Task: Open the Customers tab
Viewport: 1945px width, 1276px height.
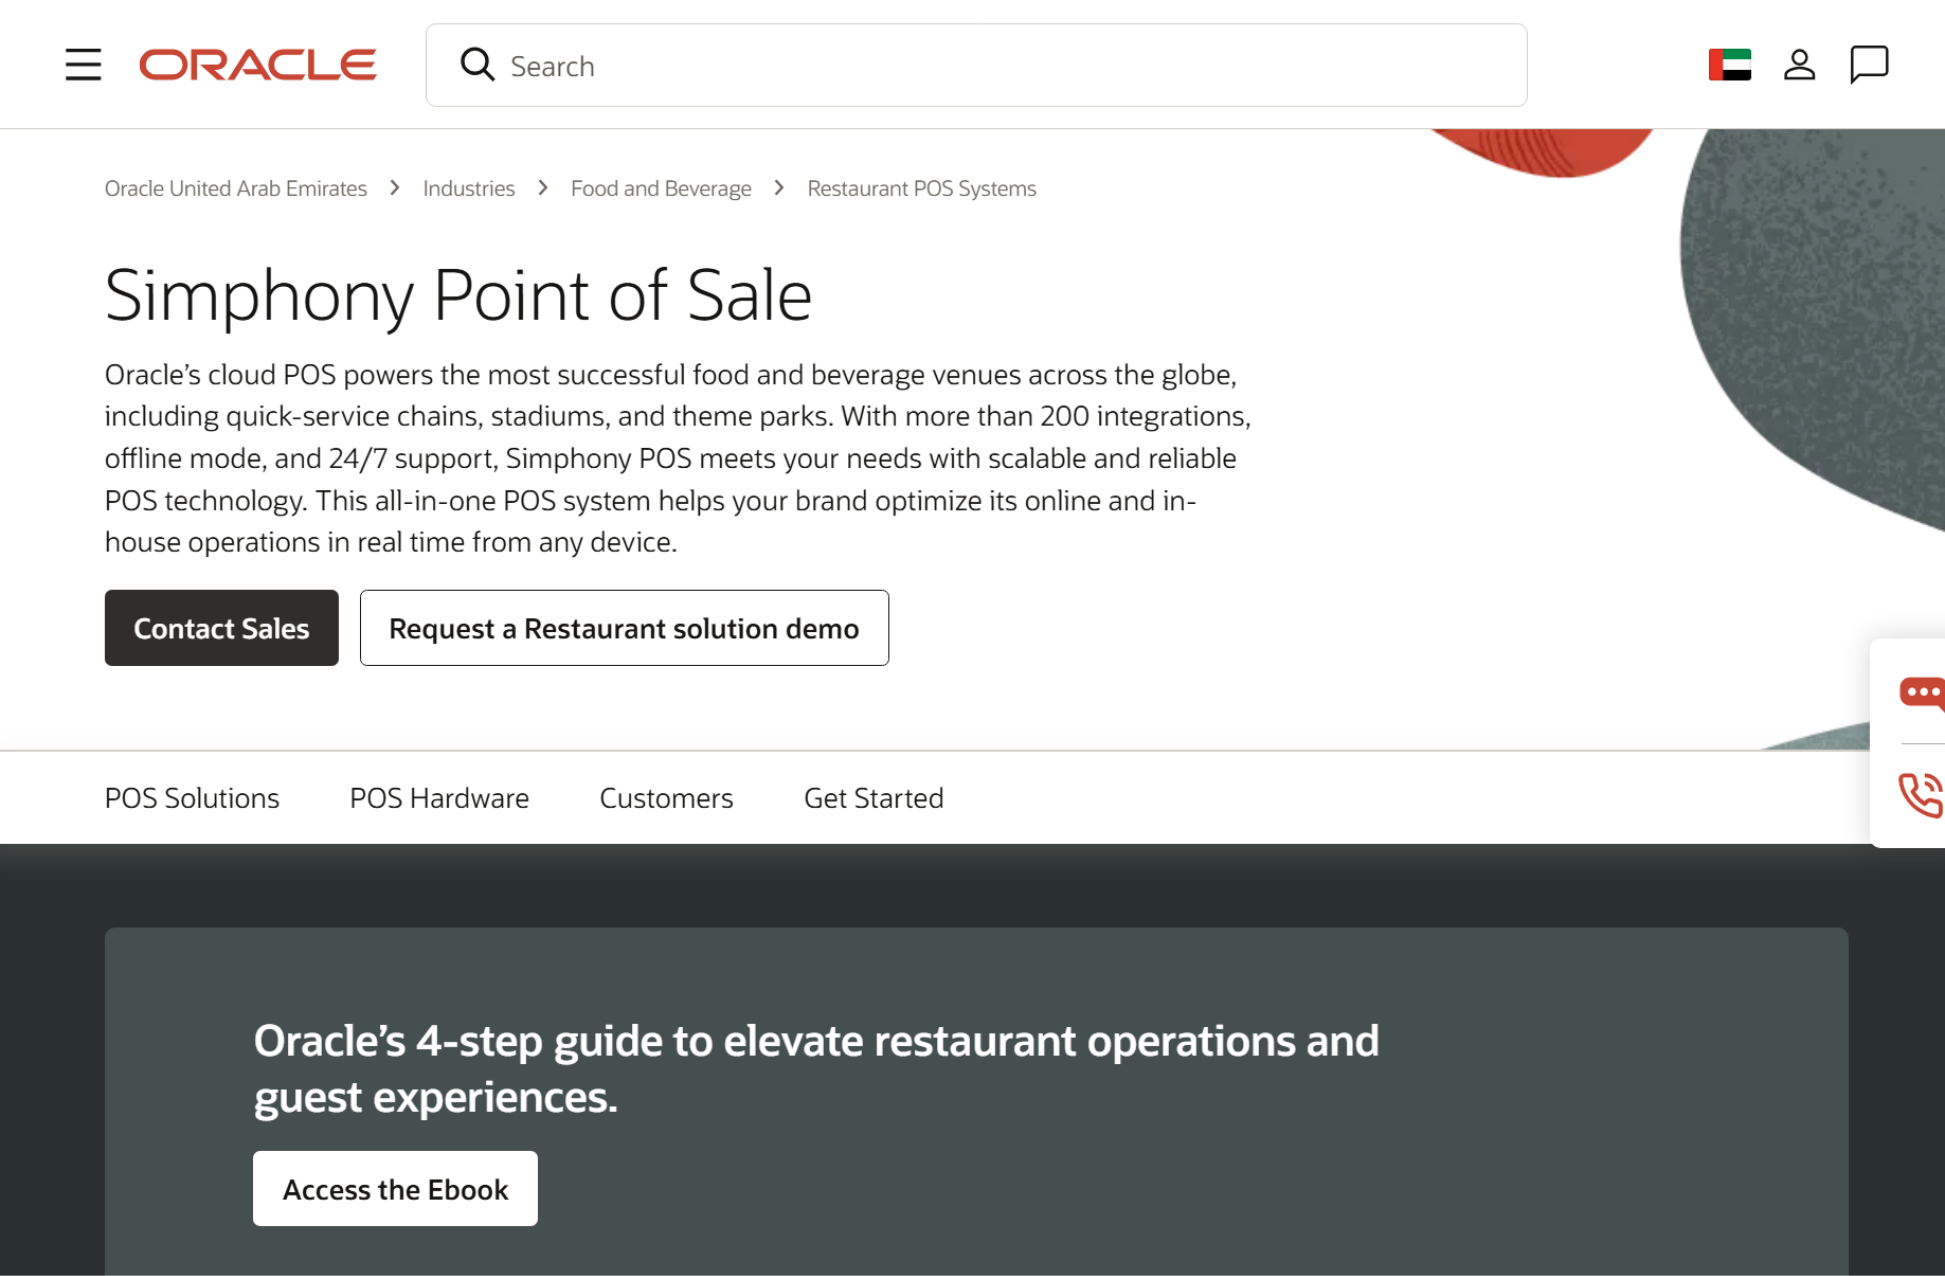Action: tap(666, 798)
